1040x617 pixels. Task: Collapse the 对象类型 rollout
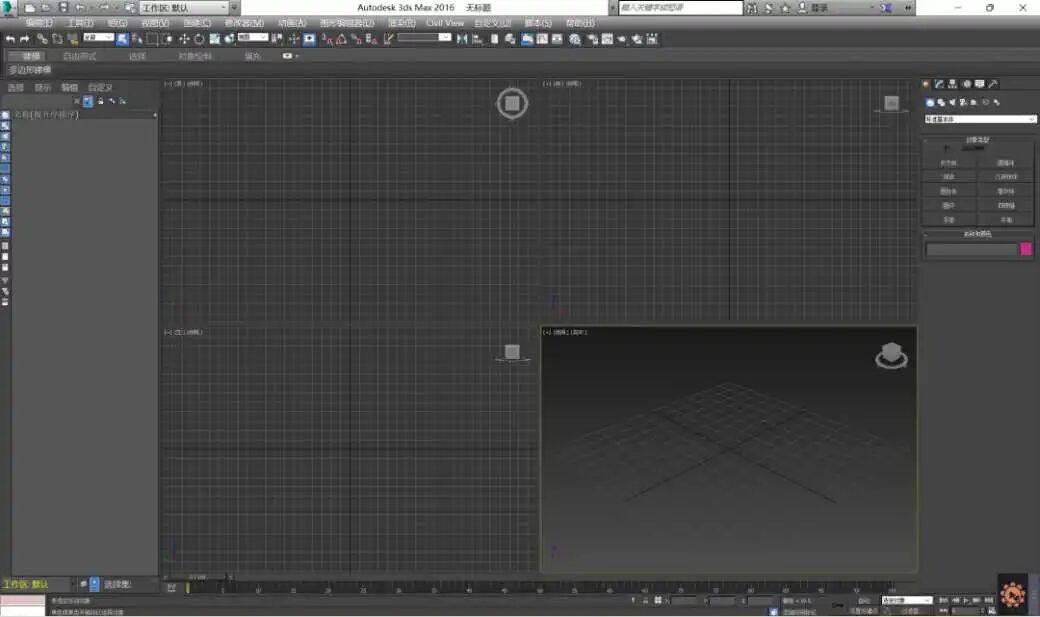point(978,140)
